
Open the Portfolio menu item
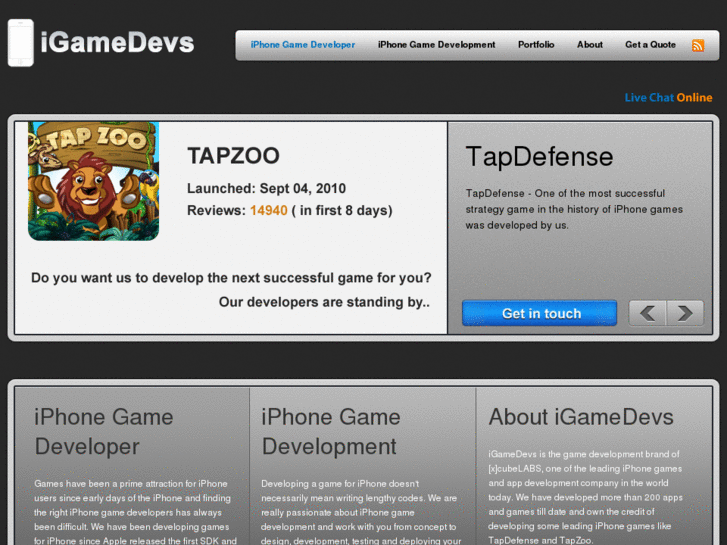(x=536, y=45)
